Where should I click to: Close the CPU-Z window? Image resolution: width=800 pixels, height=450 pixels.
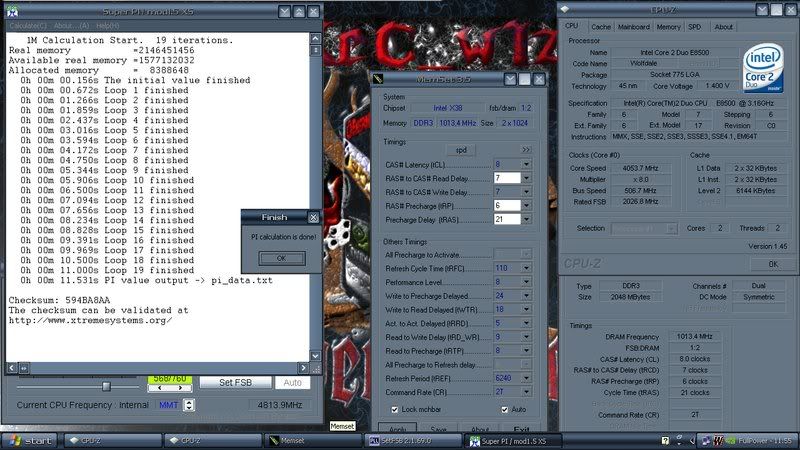[x=791, y=9]
